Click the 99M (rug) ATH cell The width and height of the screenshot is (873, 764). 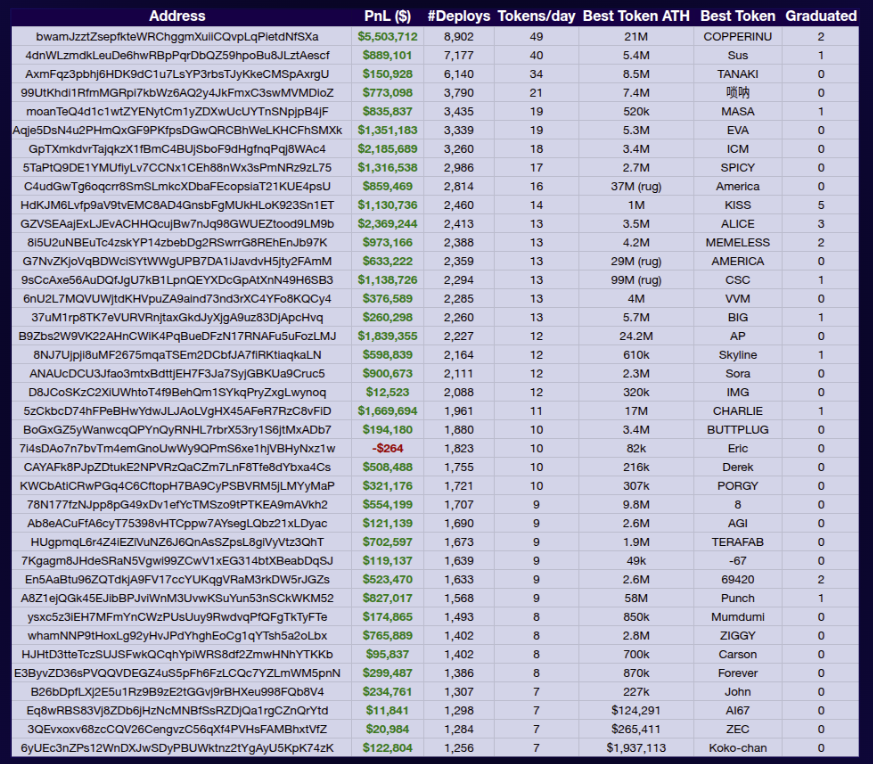click(x=636, y=280)
